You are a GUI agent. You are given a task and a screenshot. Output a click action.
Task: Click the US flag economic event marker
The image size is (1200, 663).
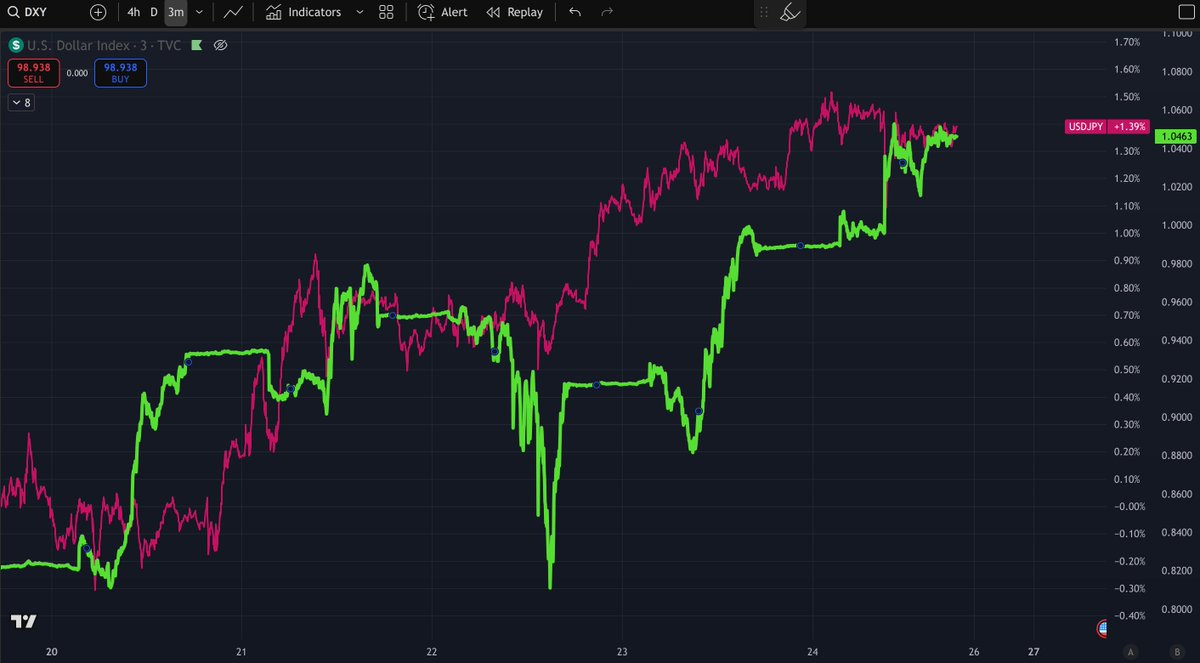(x=1102, y=628)
